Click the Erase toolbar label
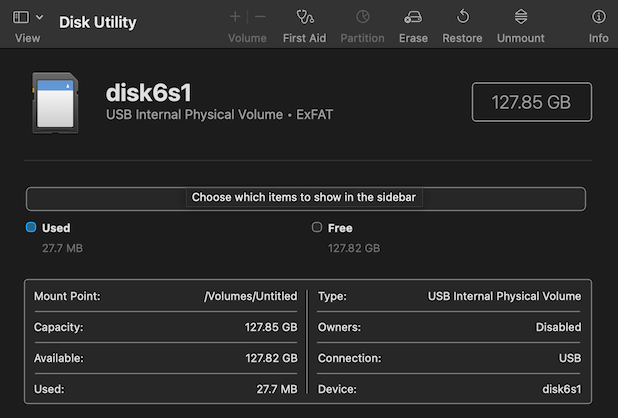 (413, 38)
